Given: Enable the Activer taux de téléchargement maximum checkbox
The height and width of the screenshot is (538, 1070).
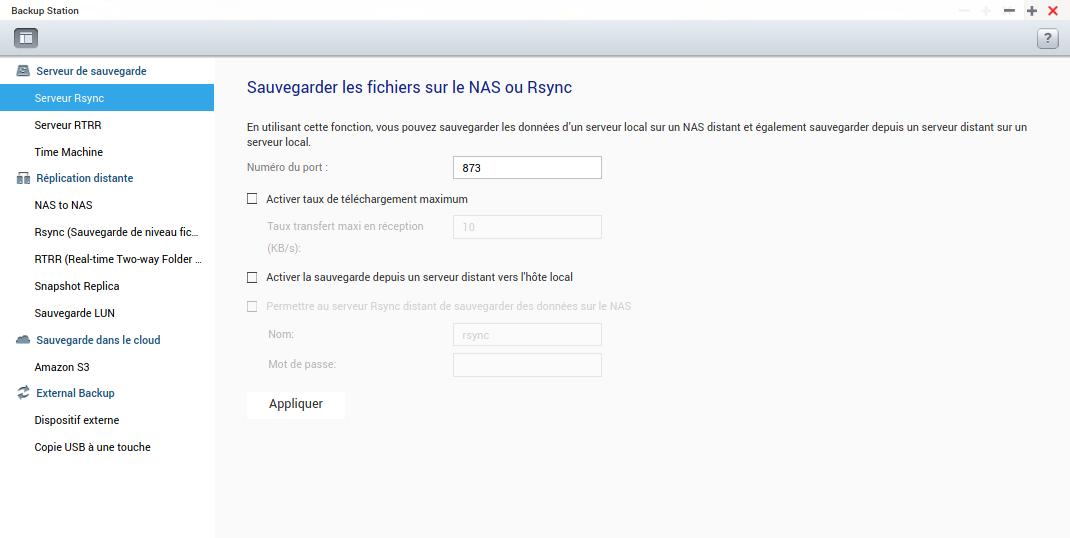Looking at the screenshot, I should click(252, 199).
